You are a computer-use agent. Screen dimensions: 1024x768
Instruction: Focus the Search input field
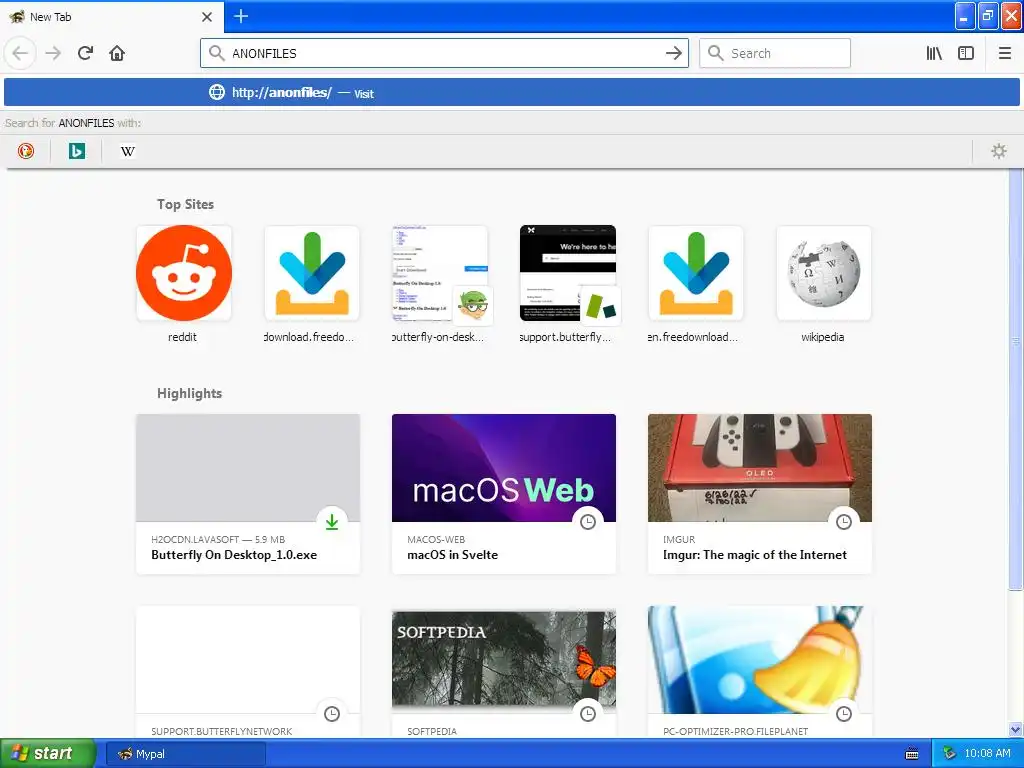tap(775, 53)
